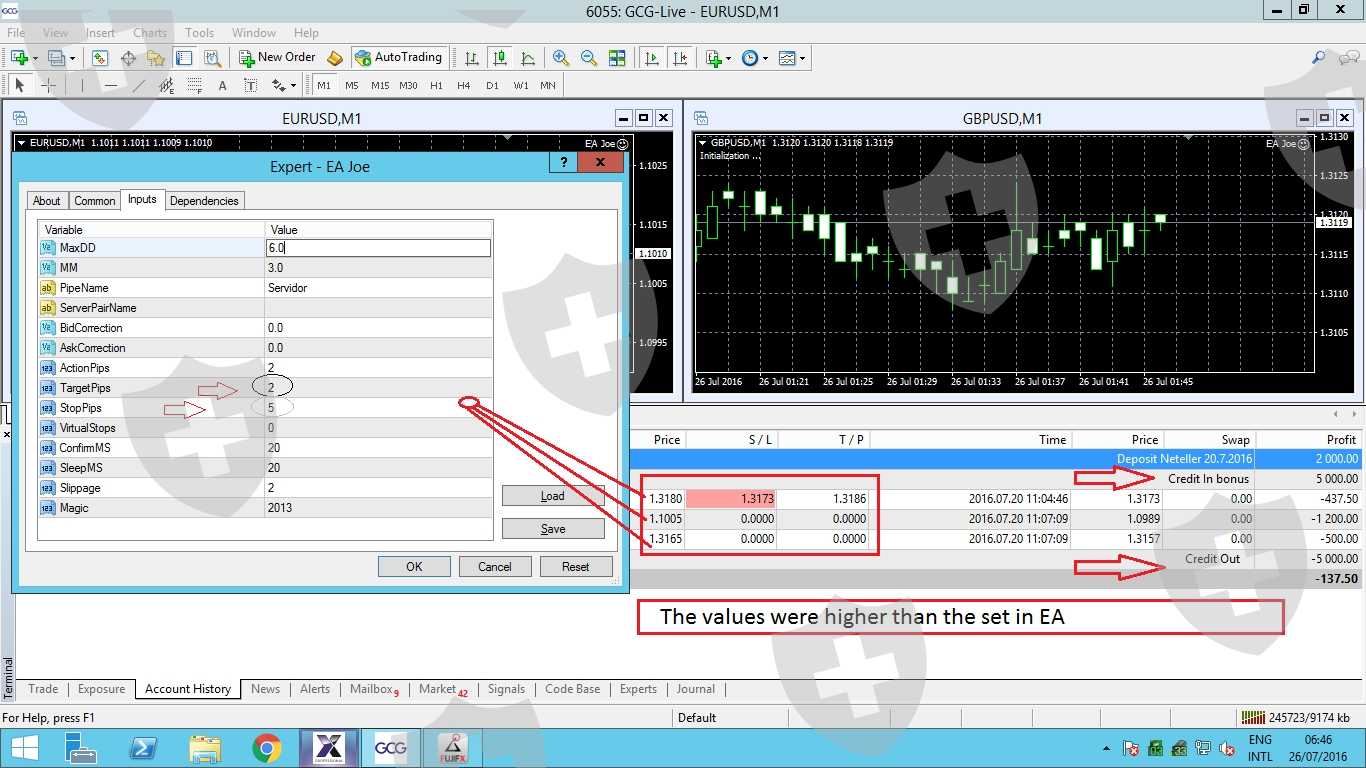Viewport: 1366px width, 768px height.
Task: Launch MetaEditor from the toolbar
Action: pyautogui.click(x=335, y=58)
